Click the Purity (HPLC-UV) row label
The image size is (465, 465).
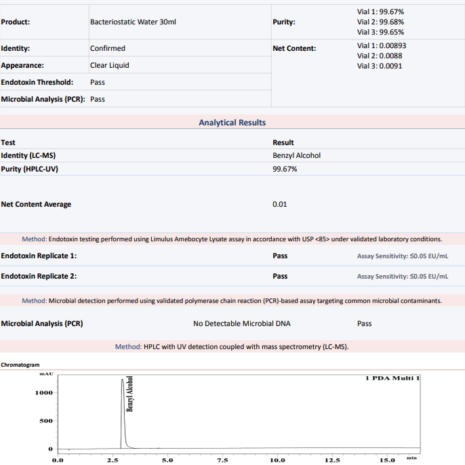29,169
